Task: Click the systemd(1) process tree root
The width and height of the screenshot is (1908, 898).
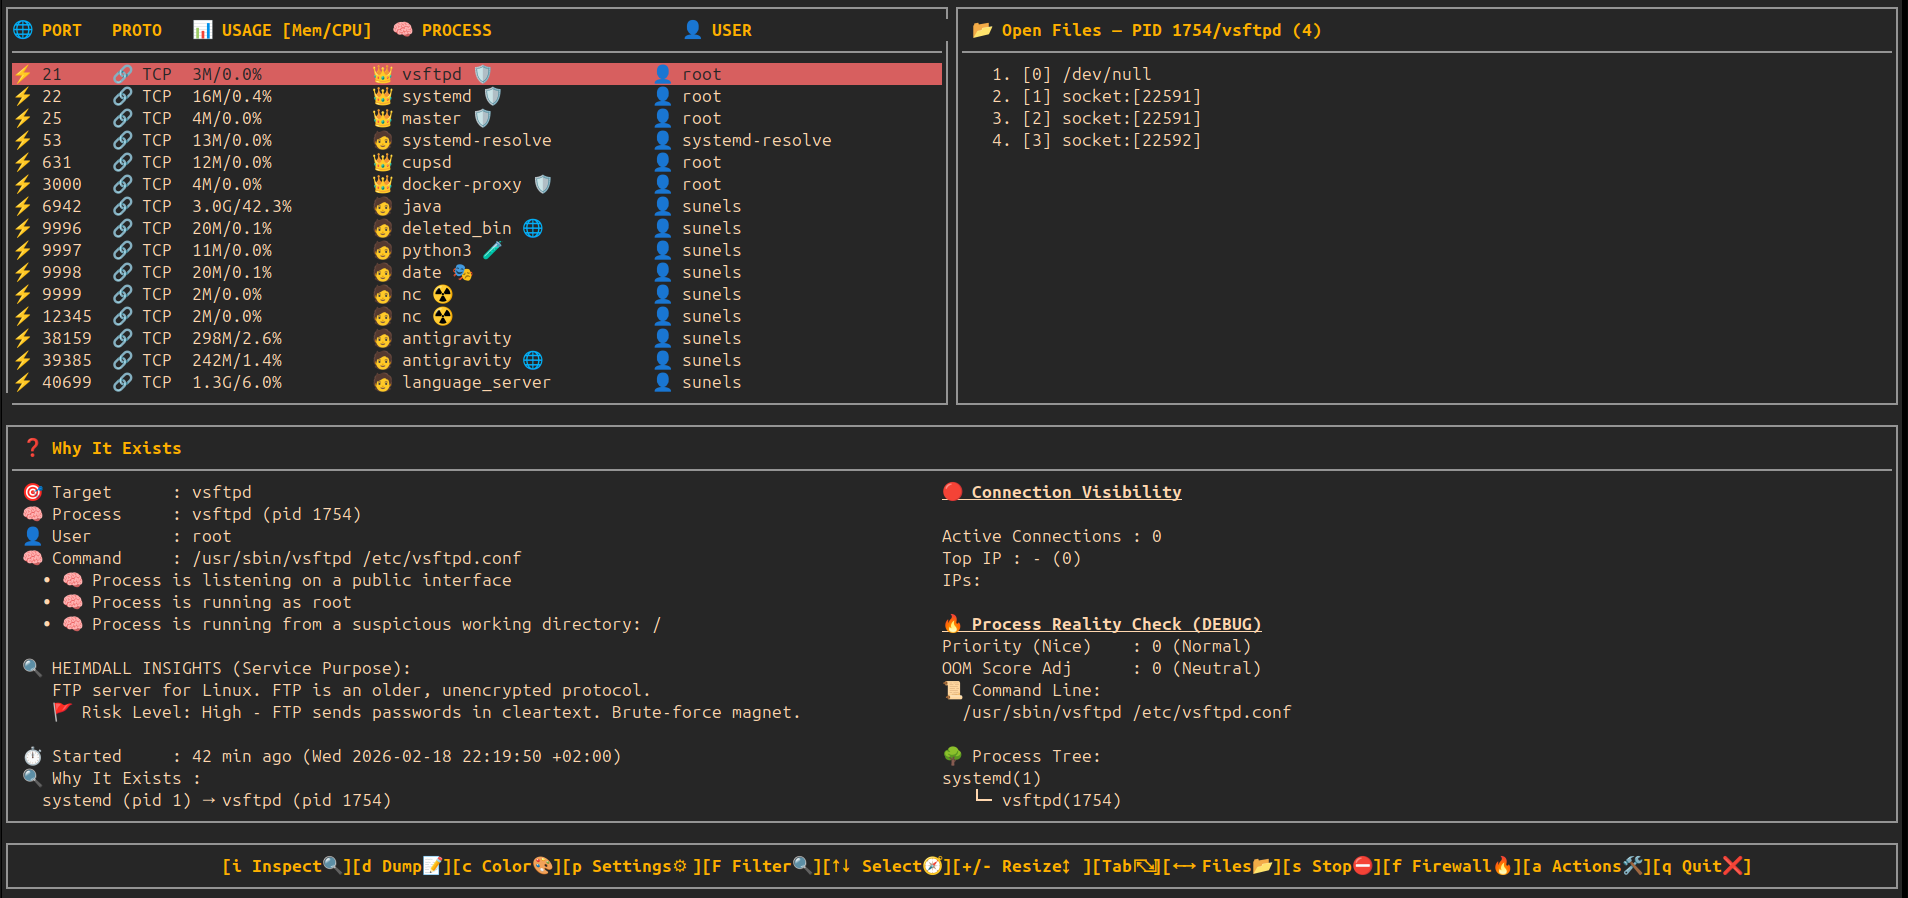Action: click(991, 778)
